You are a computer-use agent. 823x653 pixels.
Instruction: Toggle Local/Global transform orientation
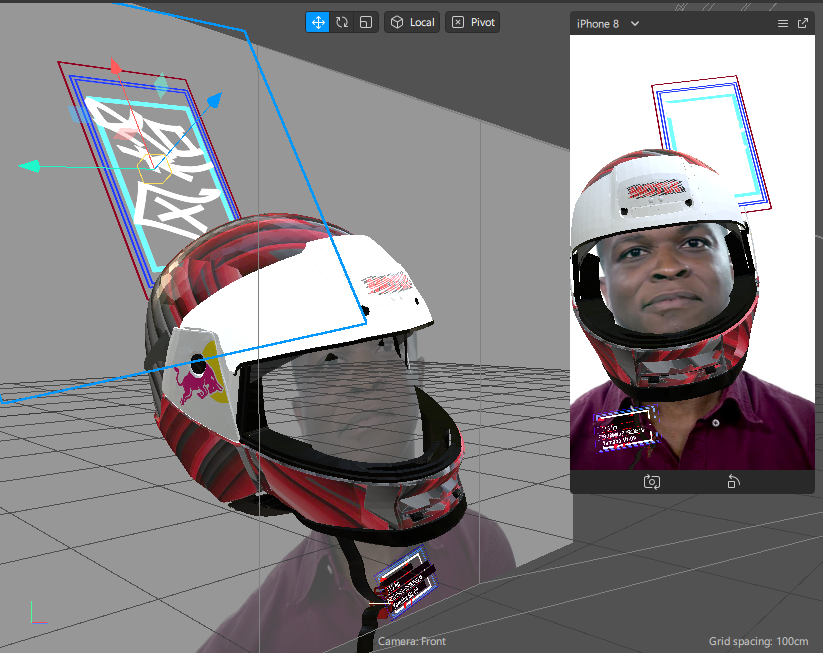click(412, 21)
